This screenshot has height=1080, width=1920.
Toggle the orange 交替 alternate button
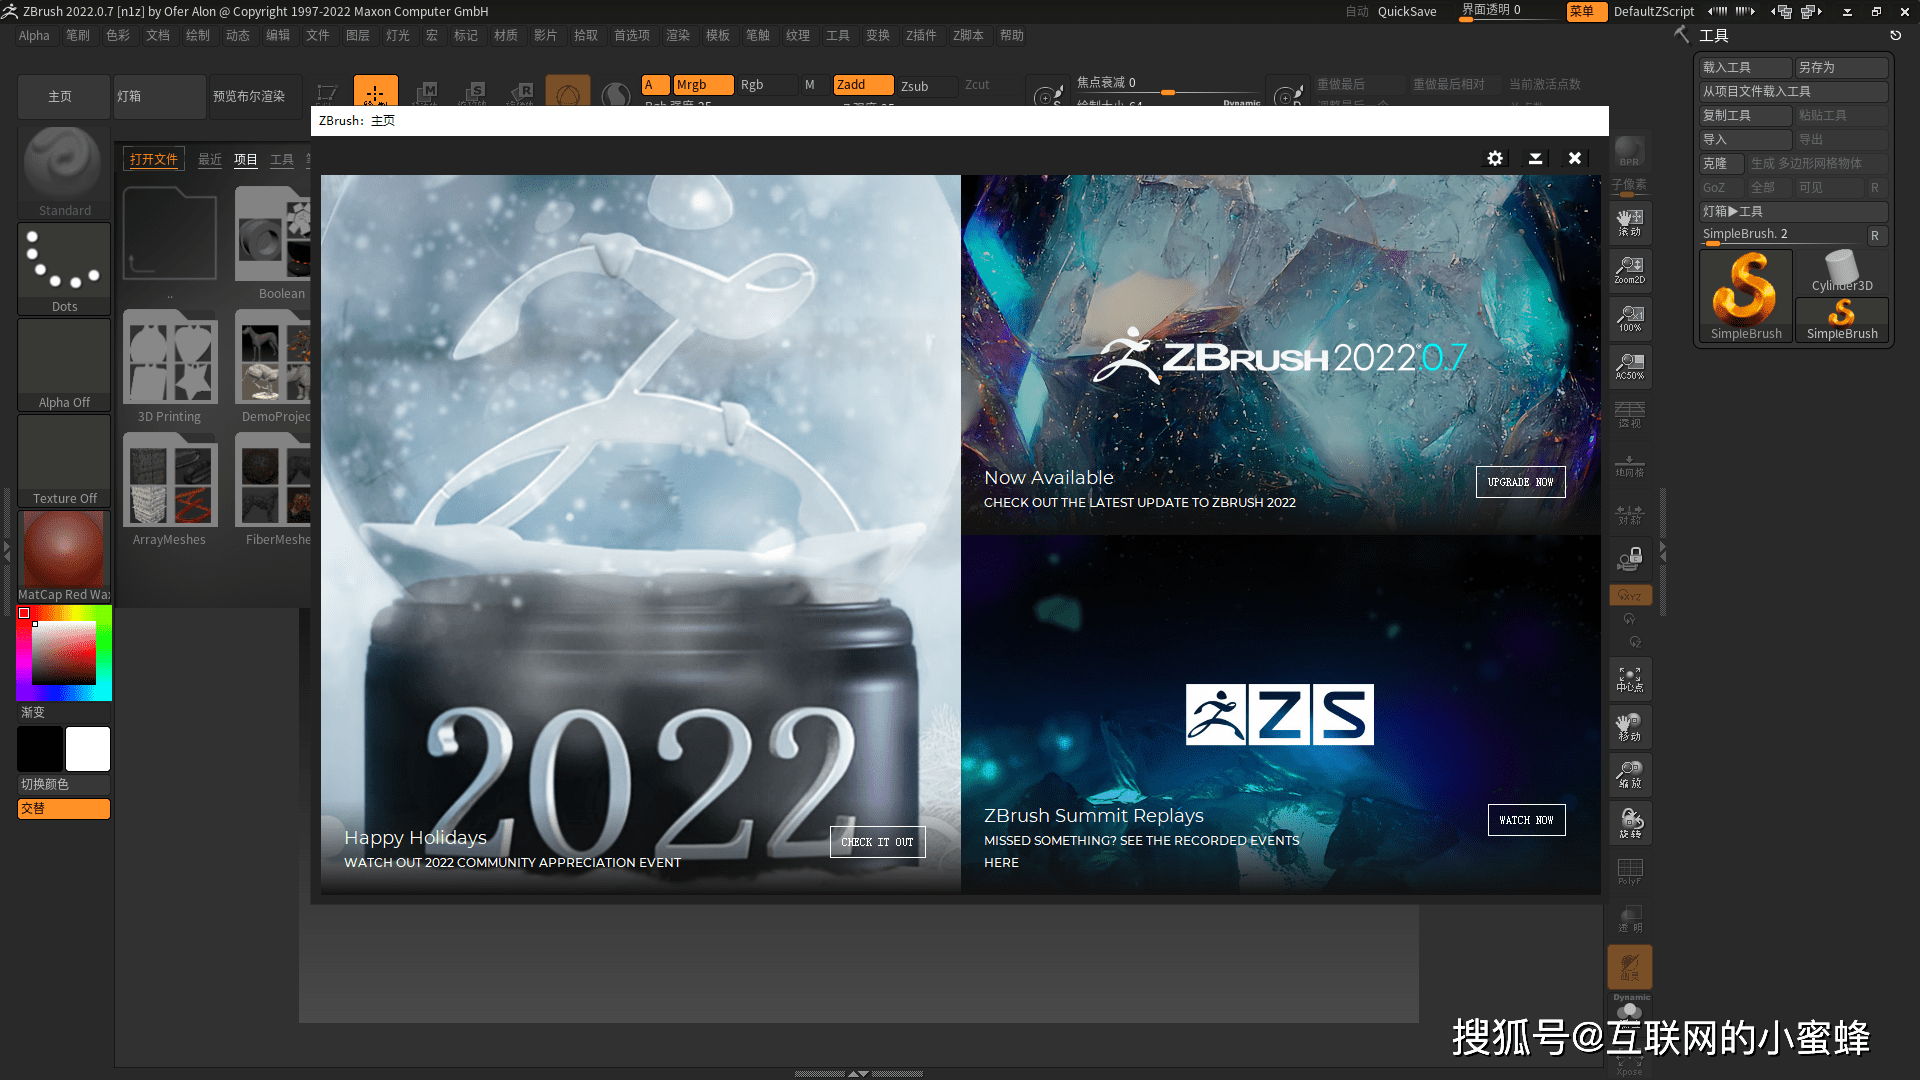tap(64, 808)
